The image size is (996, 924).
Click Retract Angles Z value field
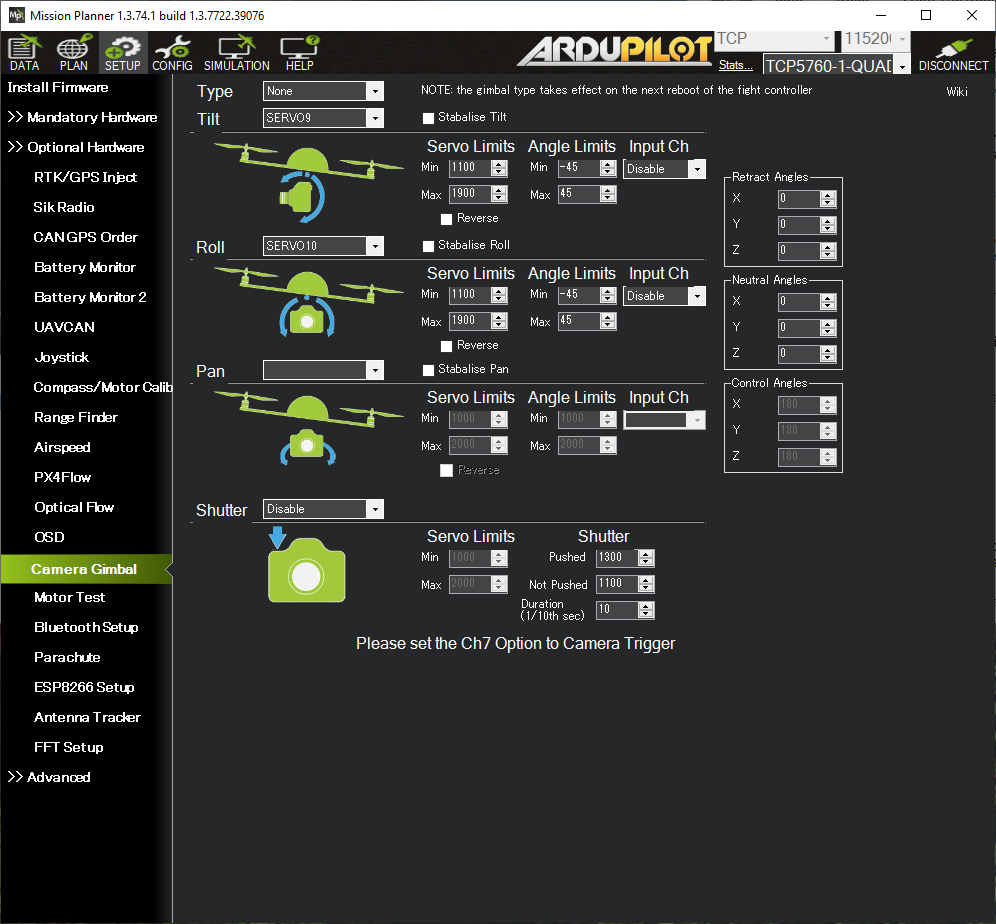pyautogui.click(x=799, y=251)
